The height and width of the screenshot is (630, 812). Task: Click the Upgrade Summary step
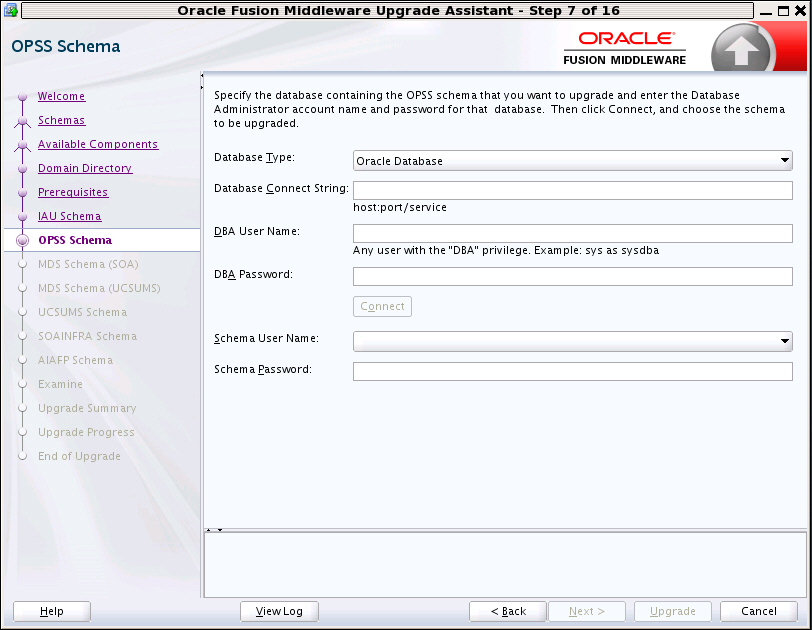tap(87, 408)
